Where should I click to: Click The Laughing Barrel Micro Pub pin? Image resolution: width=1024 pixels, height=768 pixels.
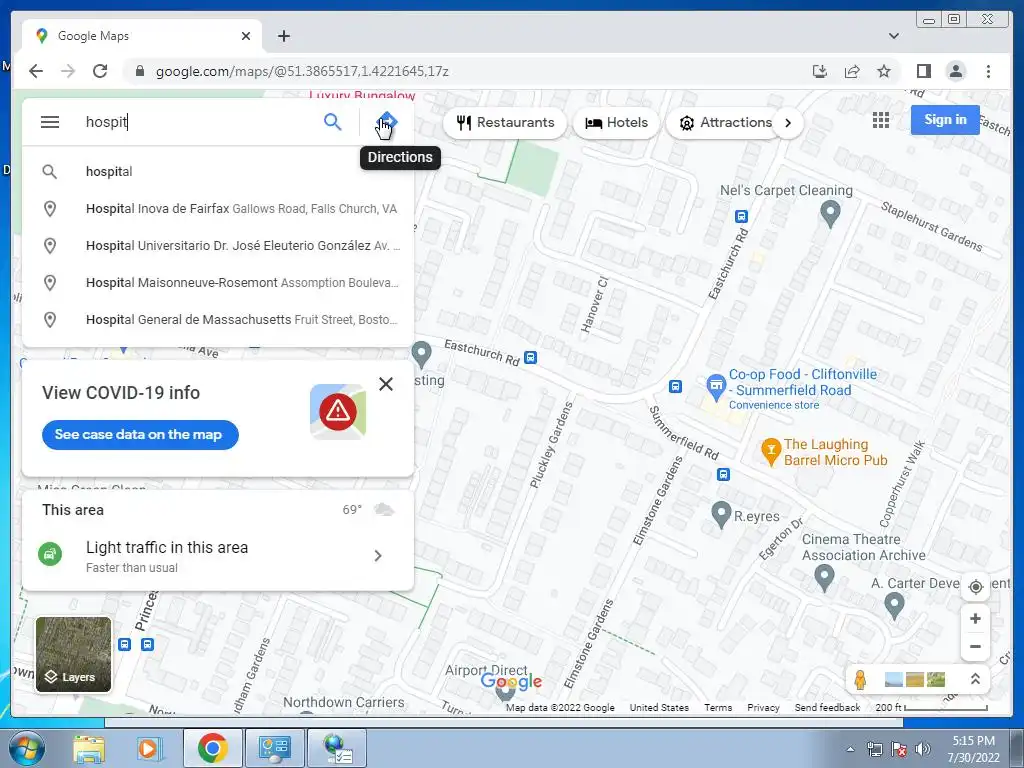pos(771,451)
